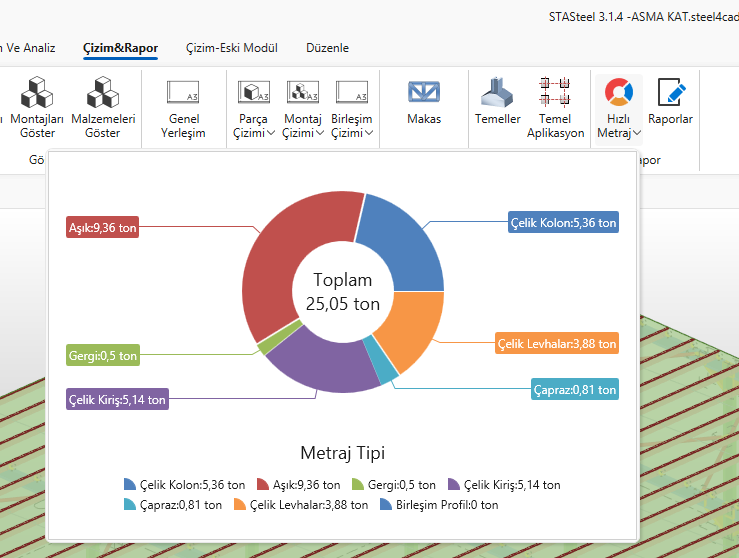Screen dimensions: 739x558
Task: Open the Genel Yerleşim layout tool
Action: [183, 95]
